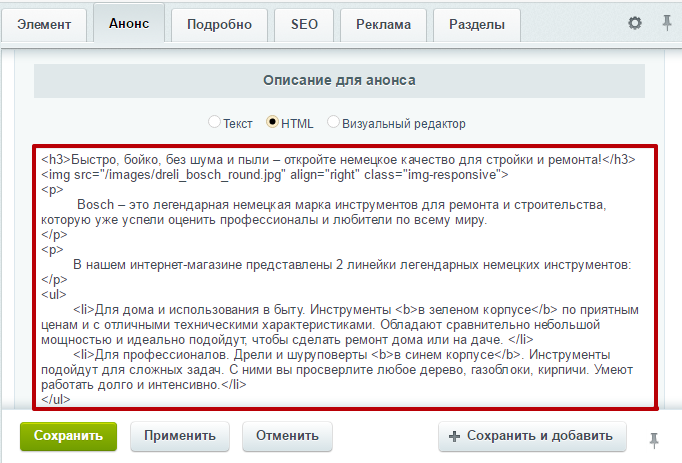Viewport: 682px width, 463px height.
Task: Go to the SEO tab
Action: [304, 25]
